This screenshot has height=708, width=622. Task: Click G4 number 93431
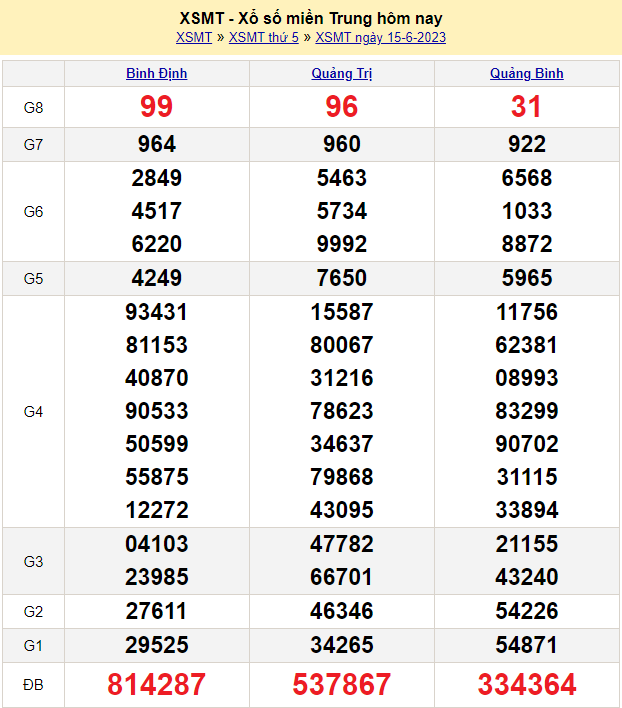click(x=157, y=312)
